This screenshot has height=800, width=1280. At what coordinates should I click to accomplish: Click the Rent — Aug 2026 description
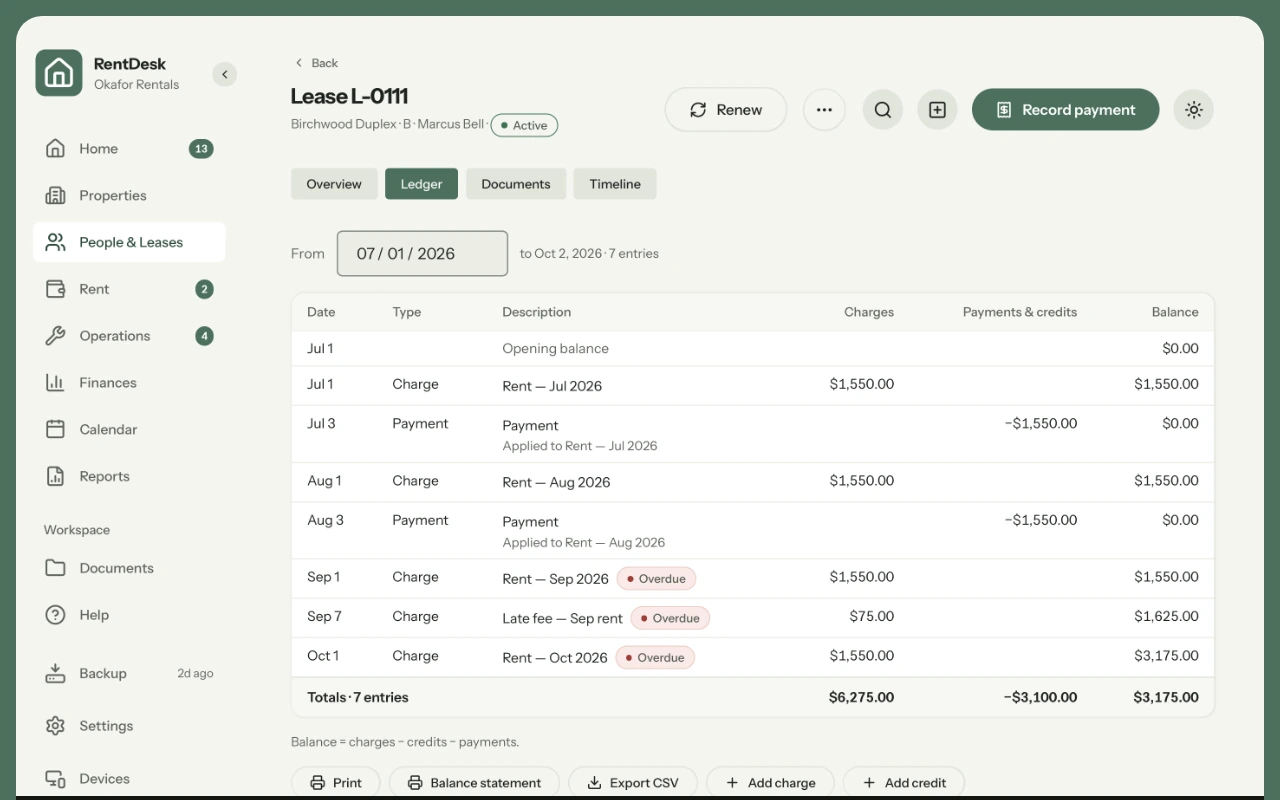click(556, 482)
